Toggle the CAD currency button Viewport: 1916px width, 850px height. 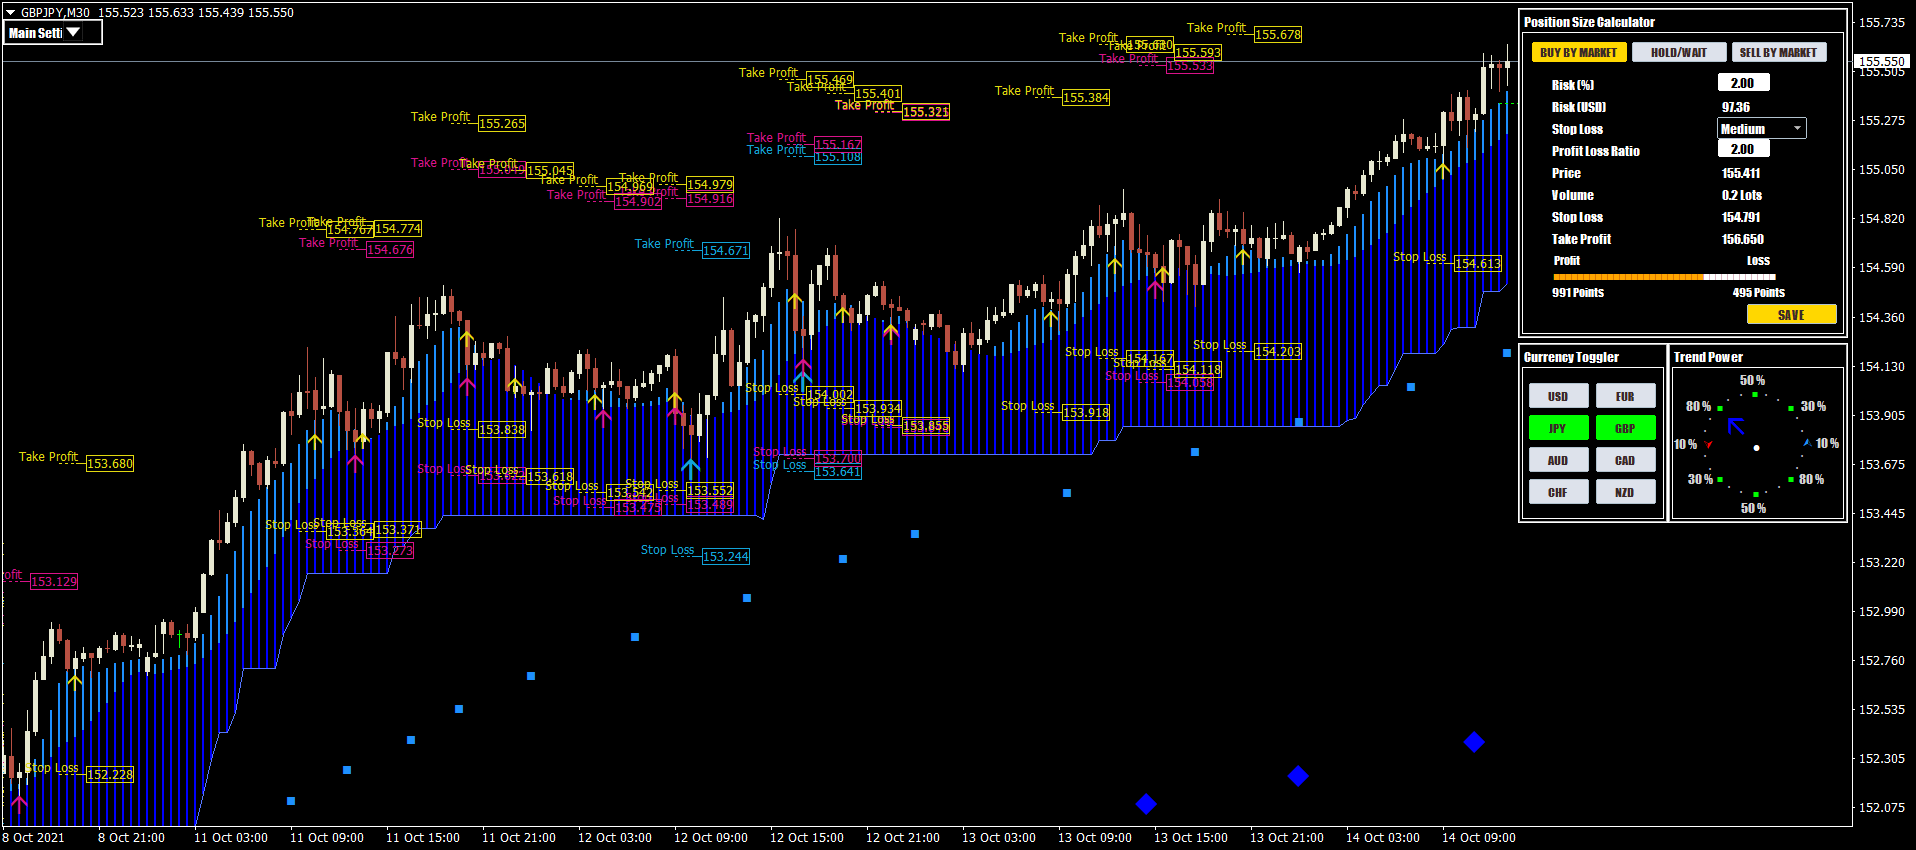tap(1625, 460)
